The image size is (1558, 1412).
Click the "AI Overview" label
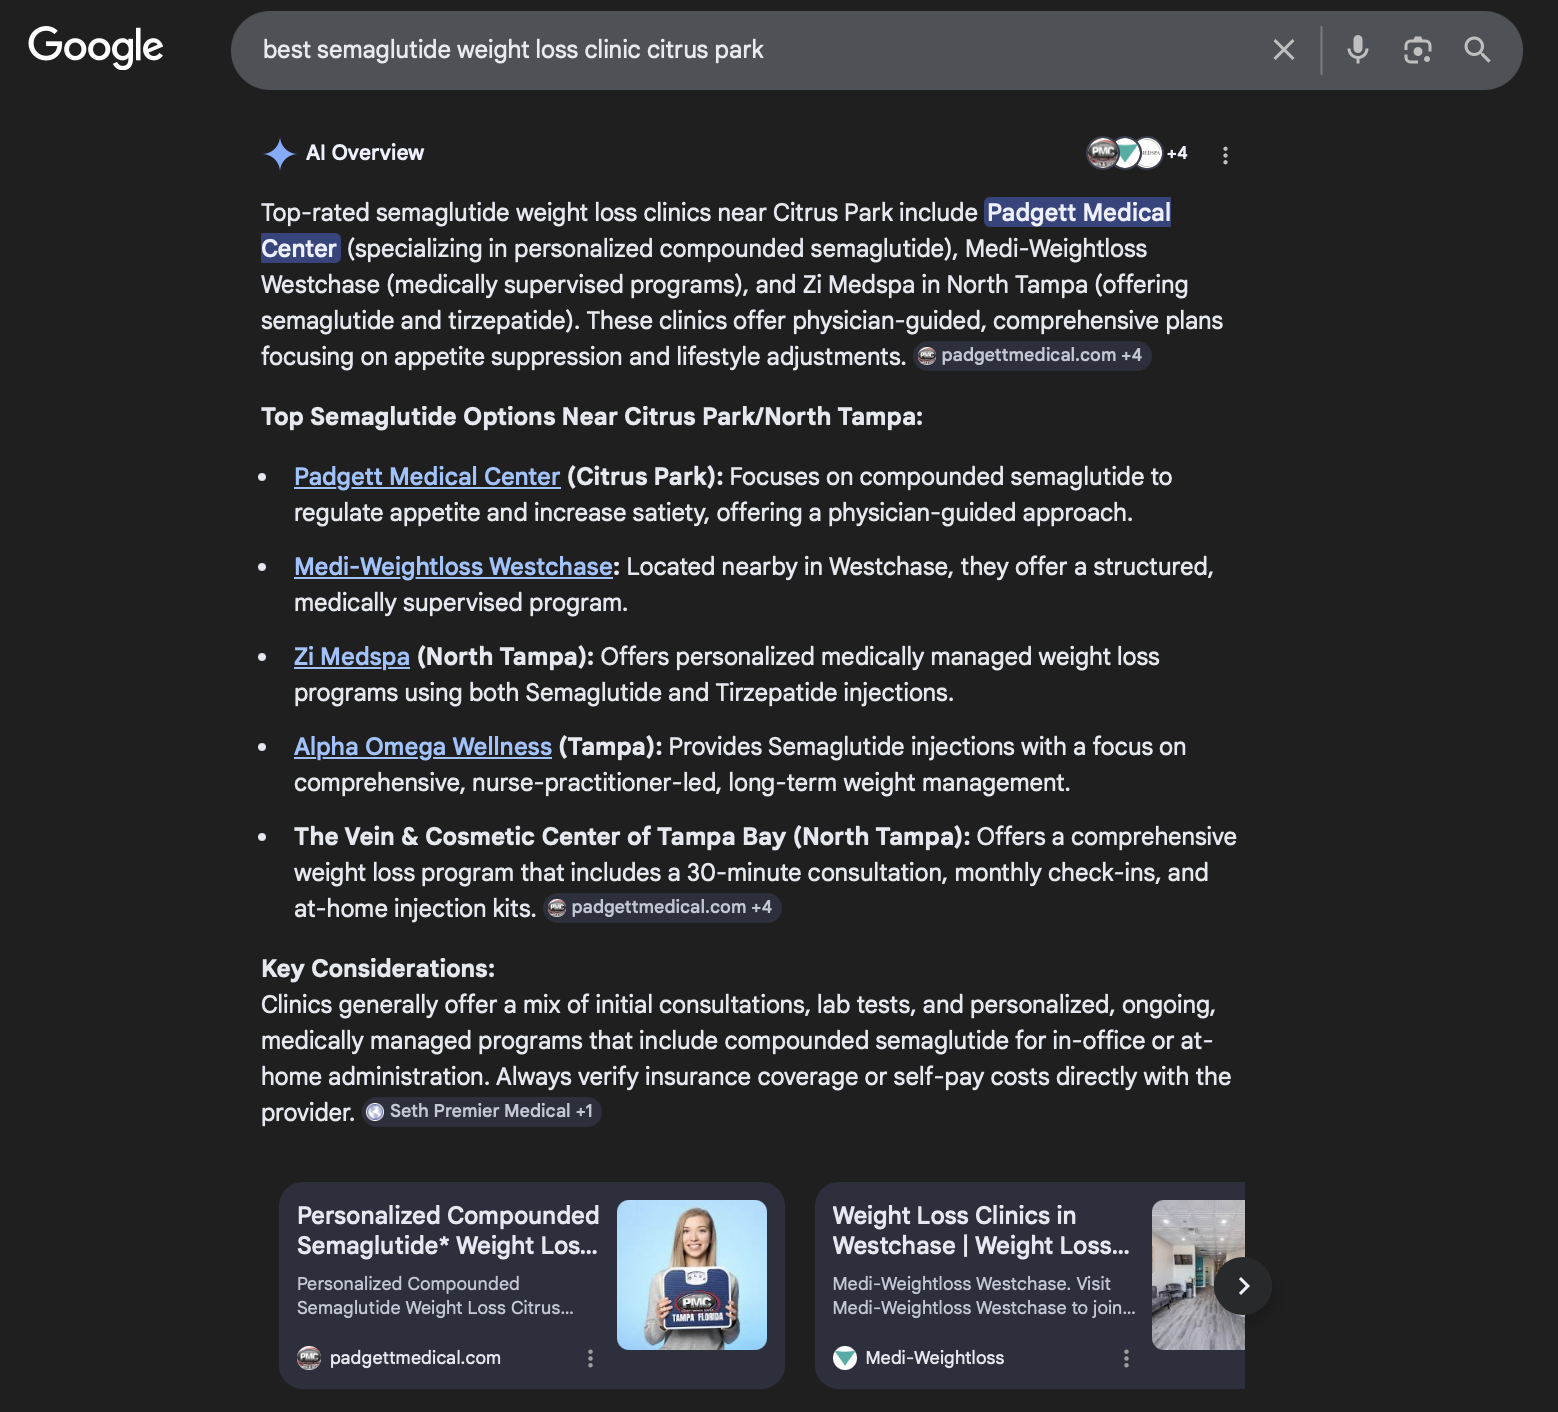click(x=365, y=153)
